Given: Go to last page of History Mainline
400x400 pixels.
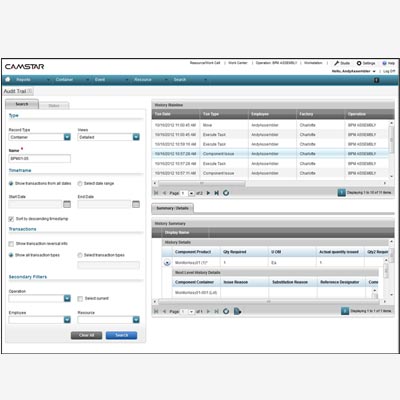Looking at the screenshot, I should [217, 193].
